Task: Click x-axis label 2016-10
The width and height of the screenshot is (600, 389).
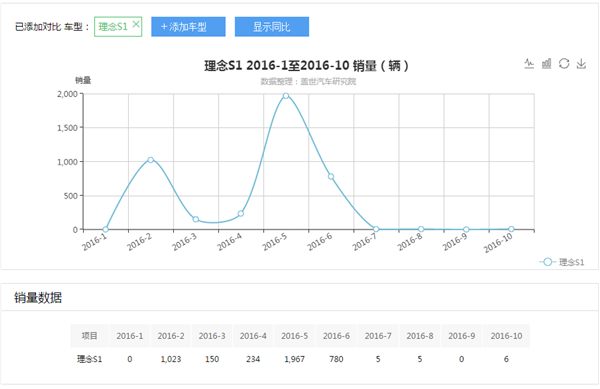Action: [x=497, y=243]
